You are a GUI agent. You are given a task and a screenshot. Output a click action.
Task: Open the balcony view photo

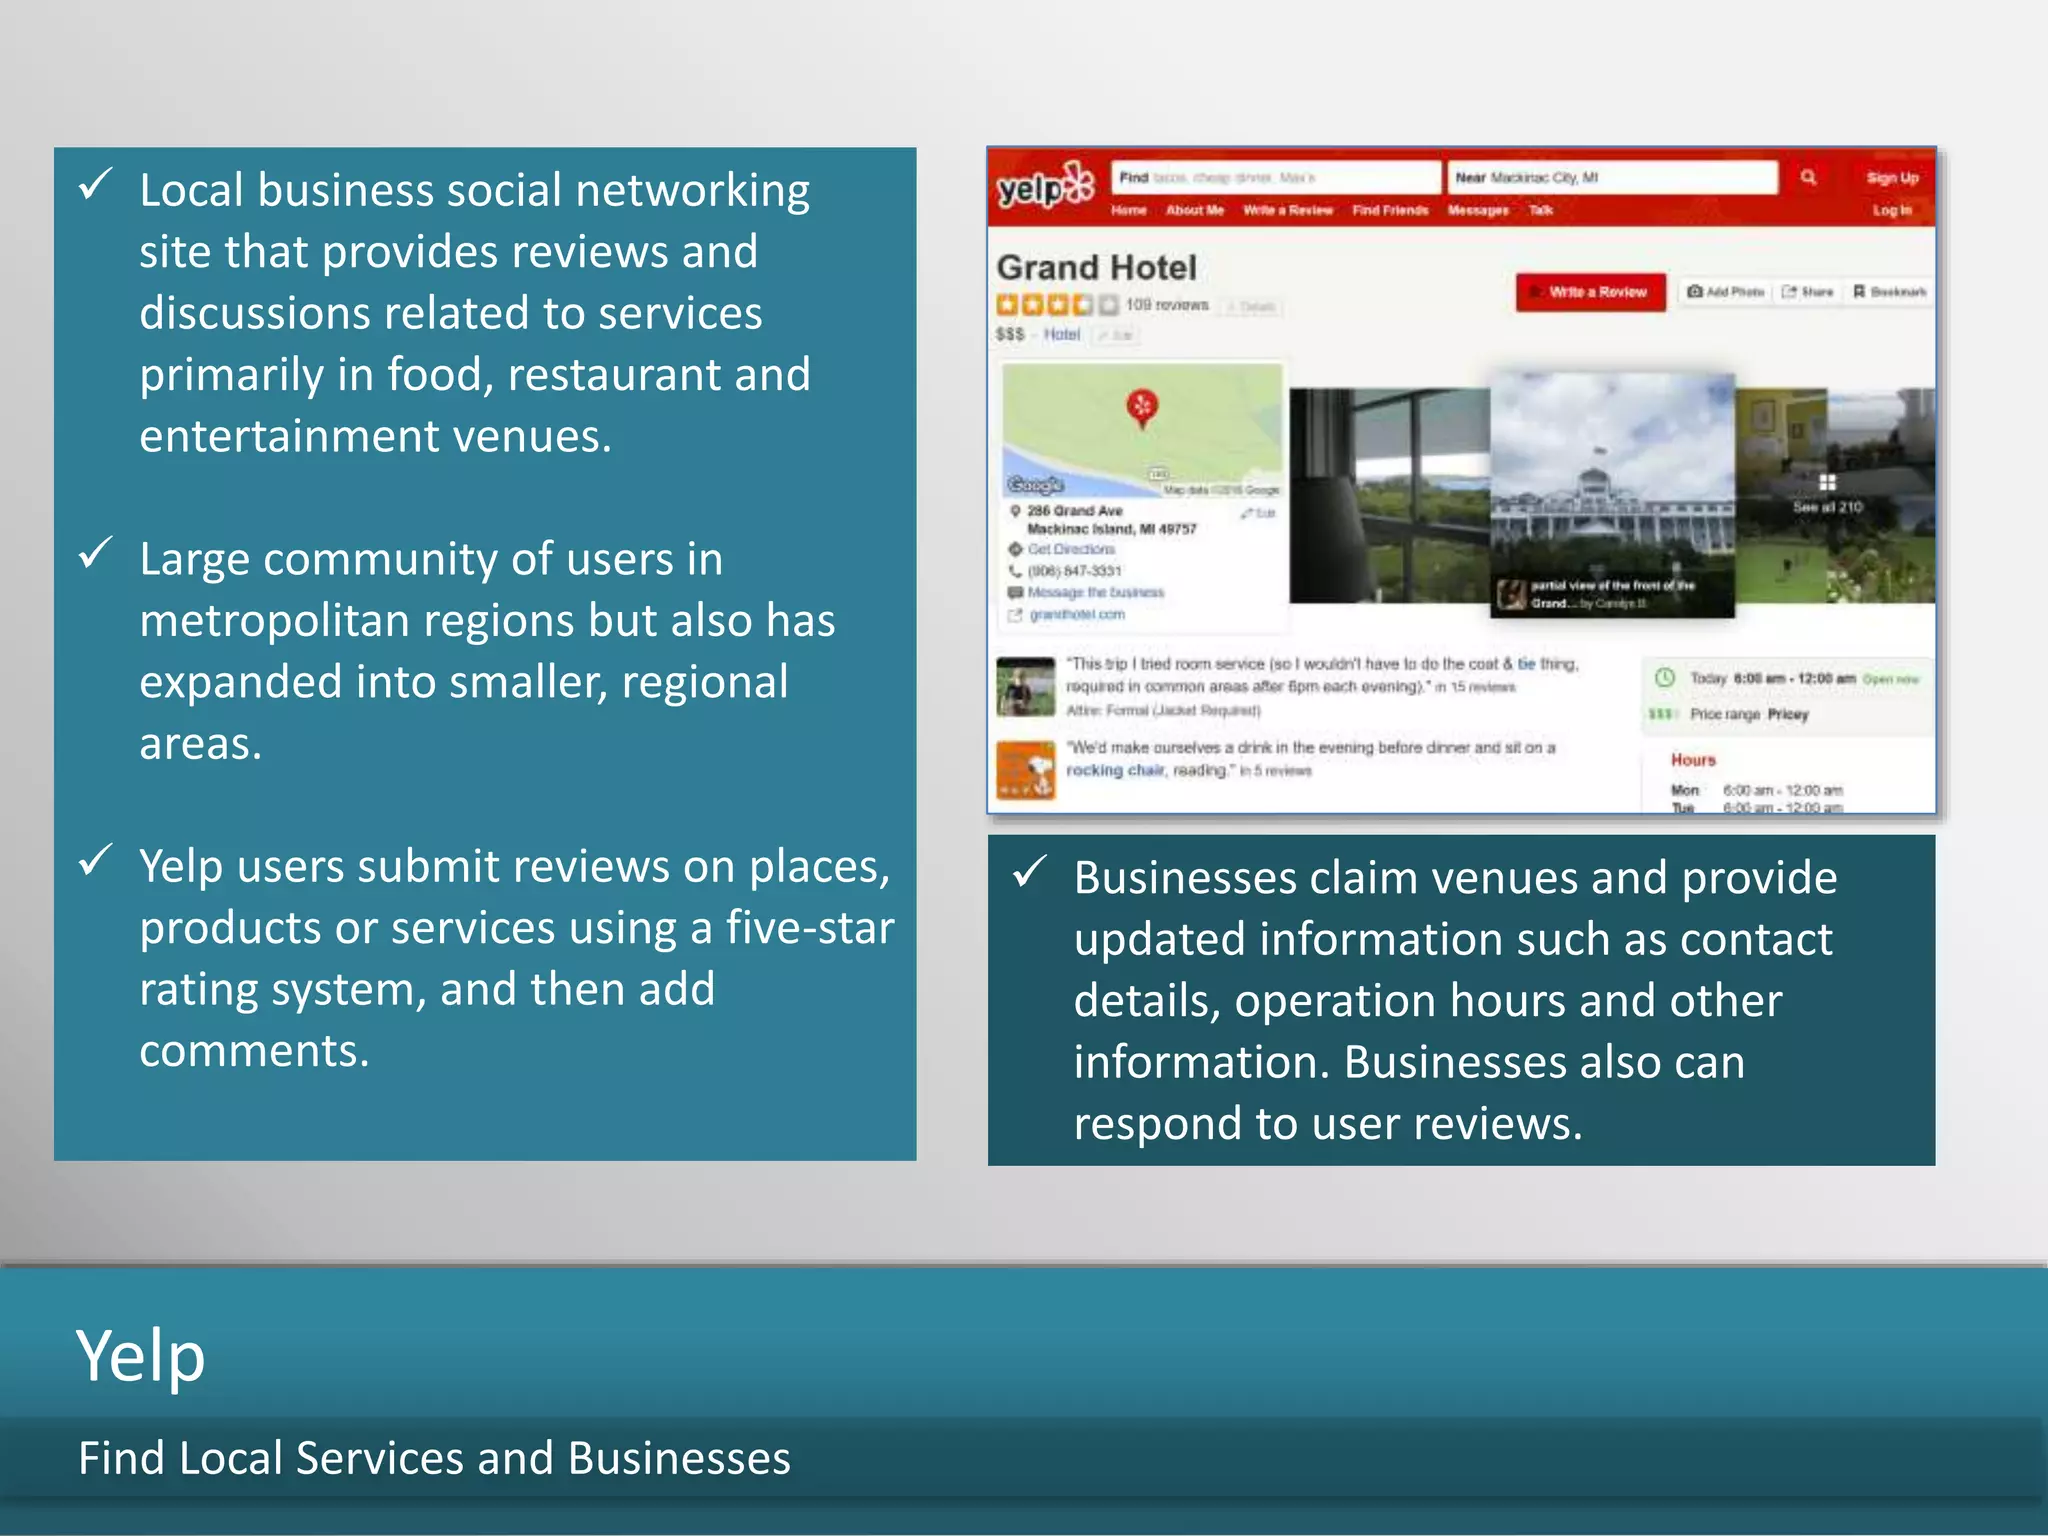(x=1390, y=496)
